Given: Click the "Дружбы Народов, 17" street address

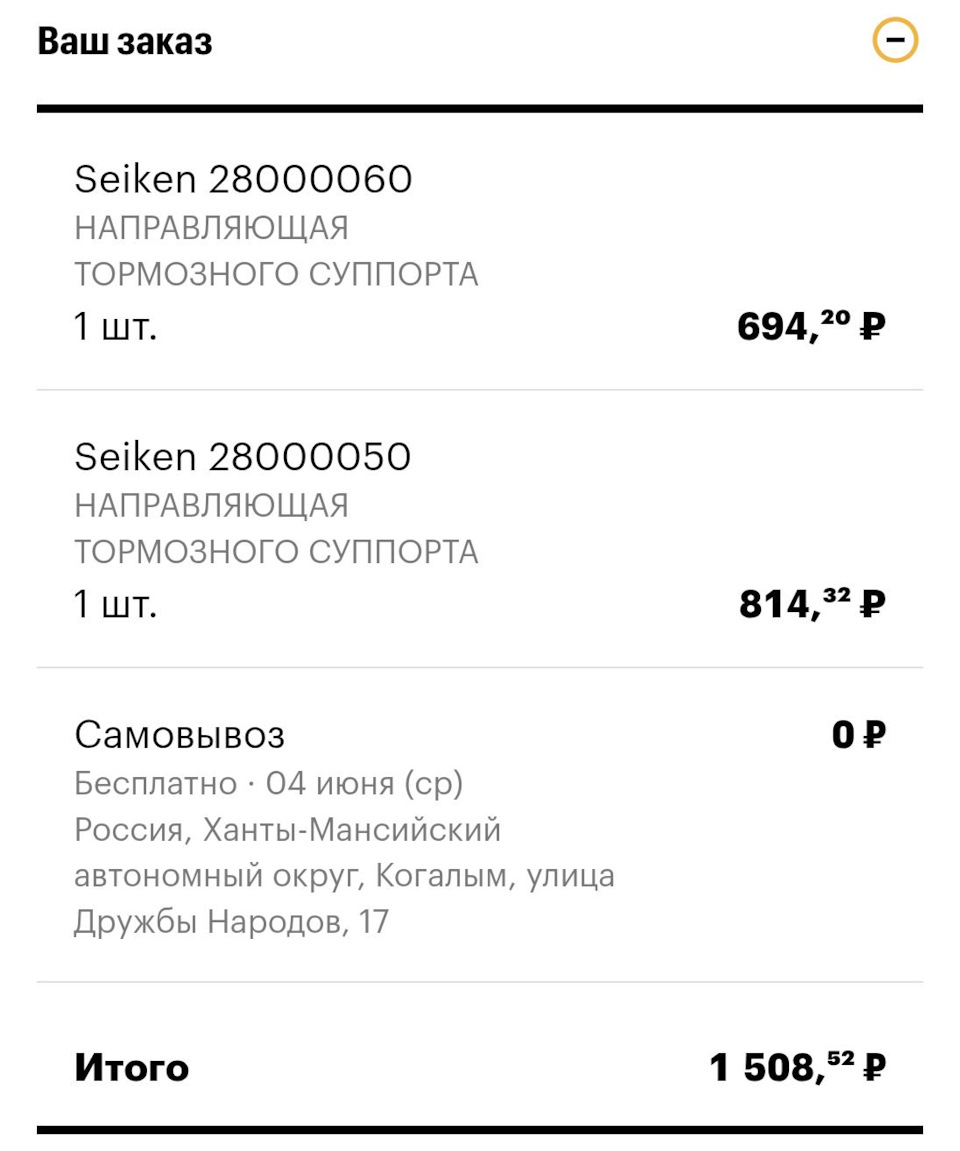Looking at the screenshot, I should (231, 922).
